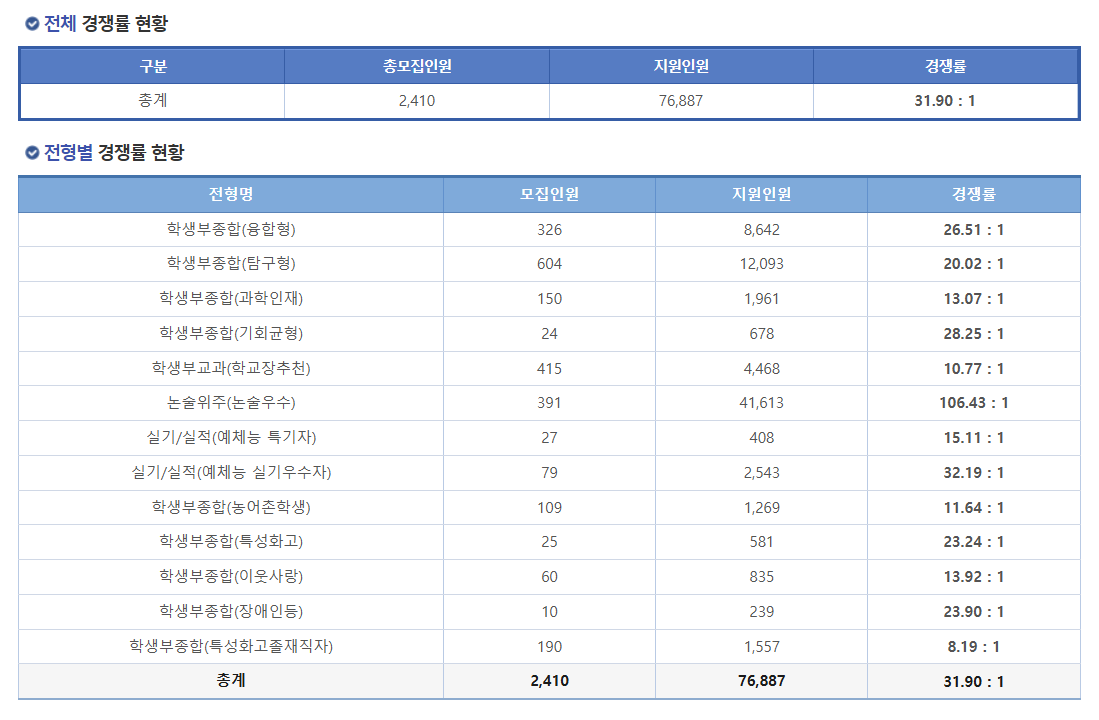Click the 190 recruitment quota value

(550, 647)
